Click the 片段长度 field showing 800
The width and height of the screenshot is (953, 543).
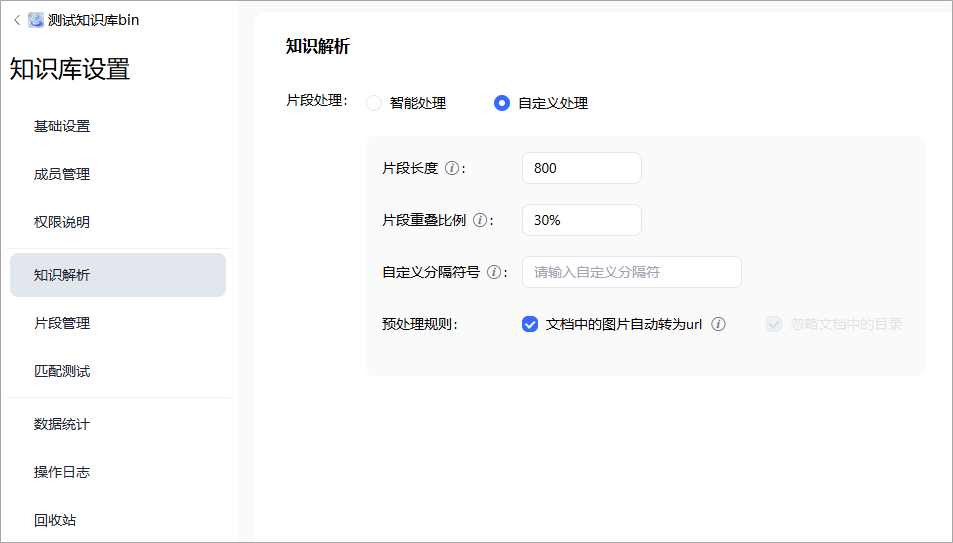pyautogui.click(x=582, y=168)
